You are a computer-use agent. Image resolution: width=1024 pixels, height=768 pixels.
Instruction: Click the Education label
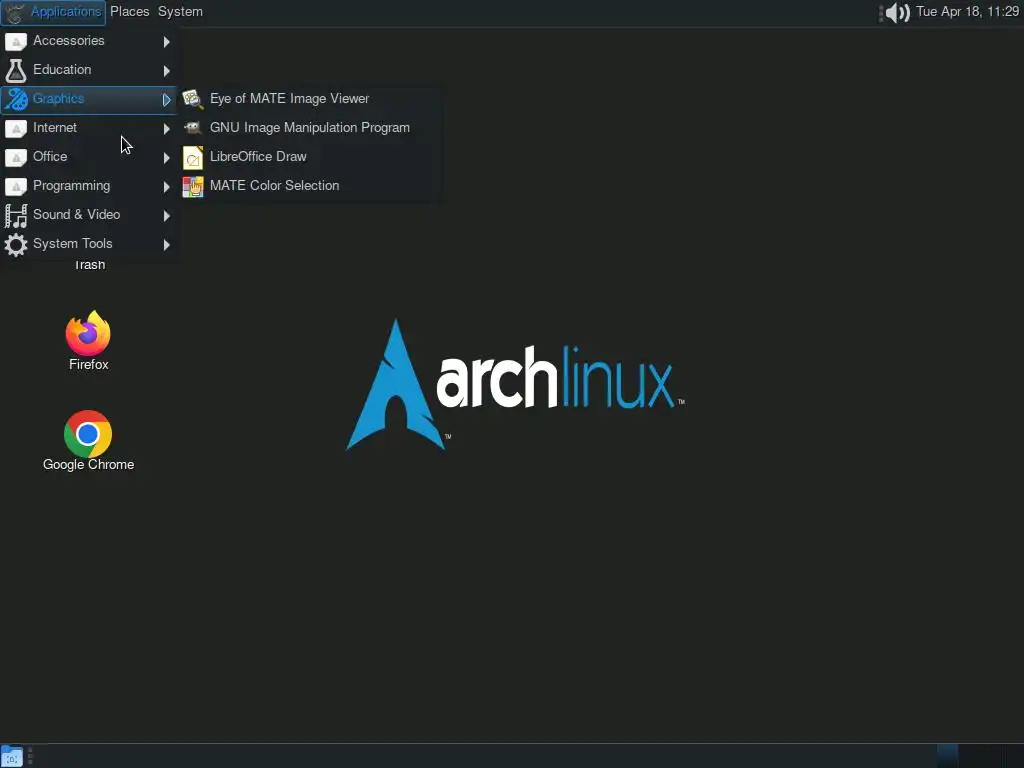[x=62, y=69]
